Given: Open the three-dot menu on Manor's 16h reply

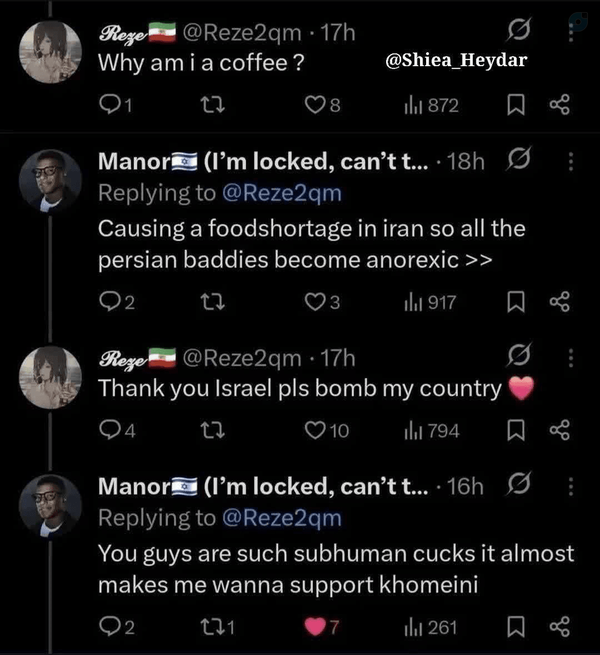Looking at the screenshot, I should [571, 487].
